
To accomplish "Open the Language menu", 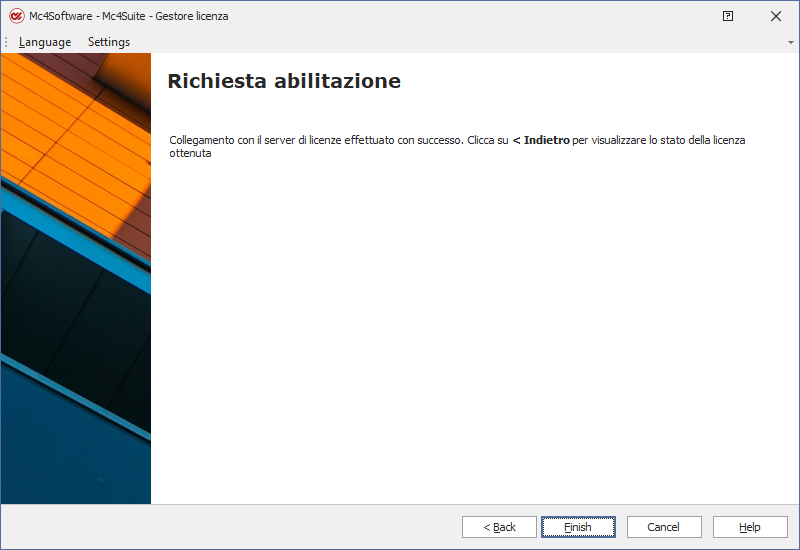I will coord(45,42).
